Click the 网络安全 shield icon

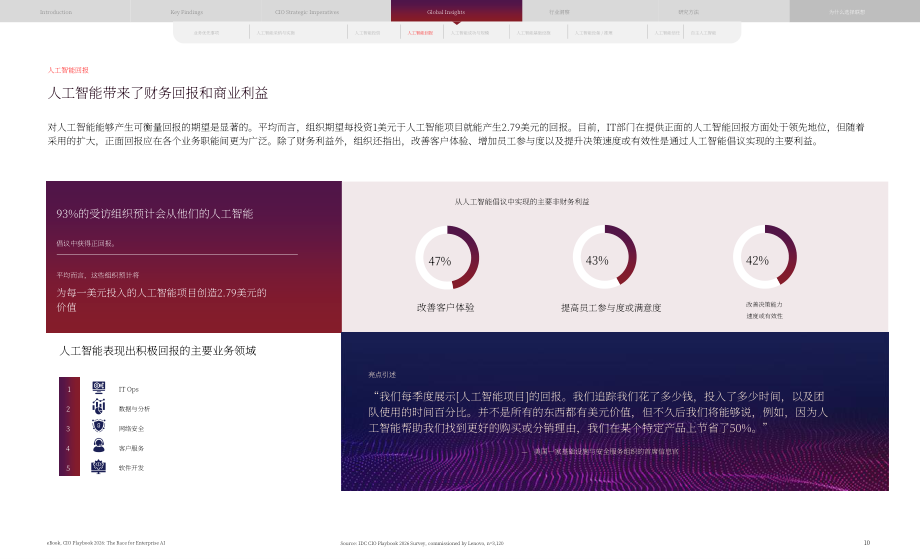coord(99,426)
